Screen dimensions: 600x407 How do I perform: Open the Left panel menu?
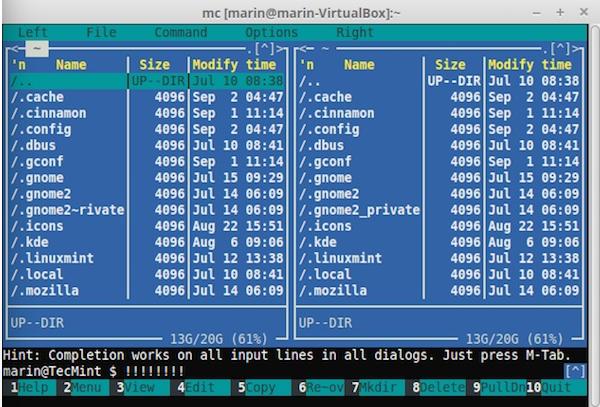click(33, 32)
